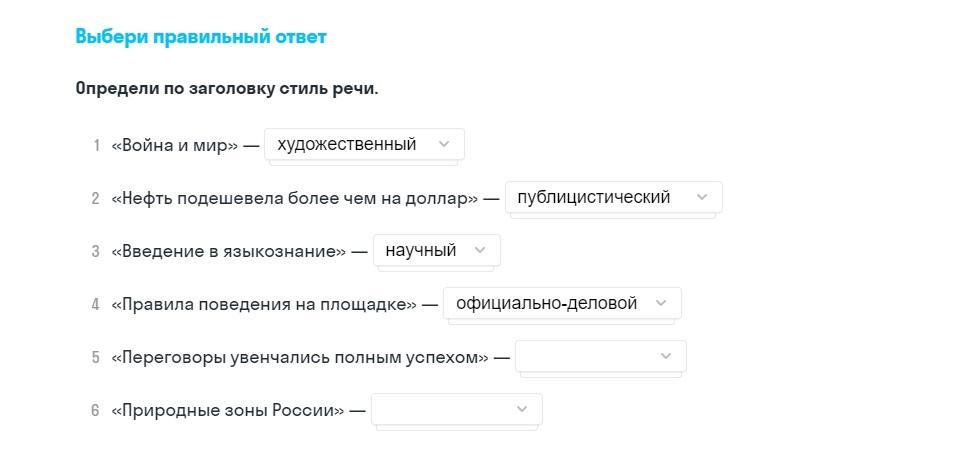Click chevron in the row 6 empty dropdown

(x=522, y=409)
